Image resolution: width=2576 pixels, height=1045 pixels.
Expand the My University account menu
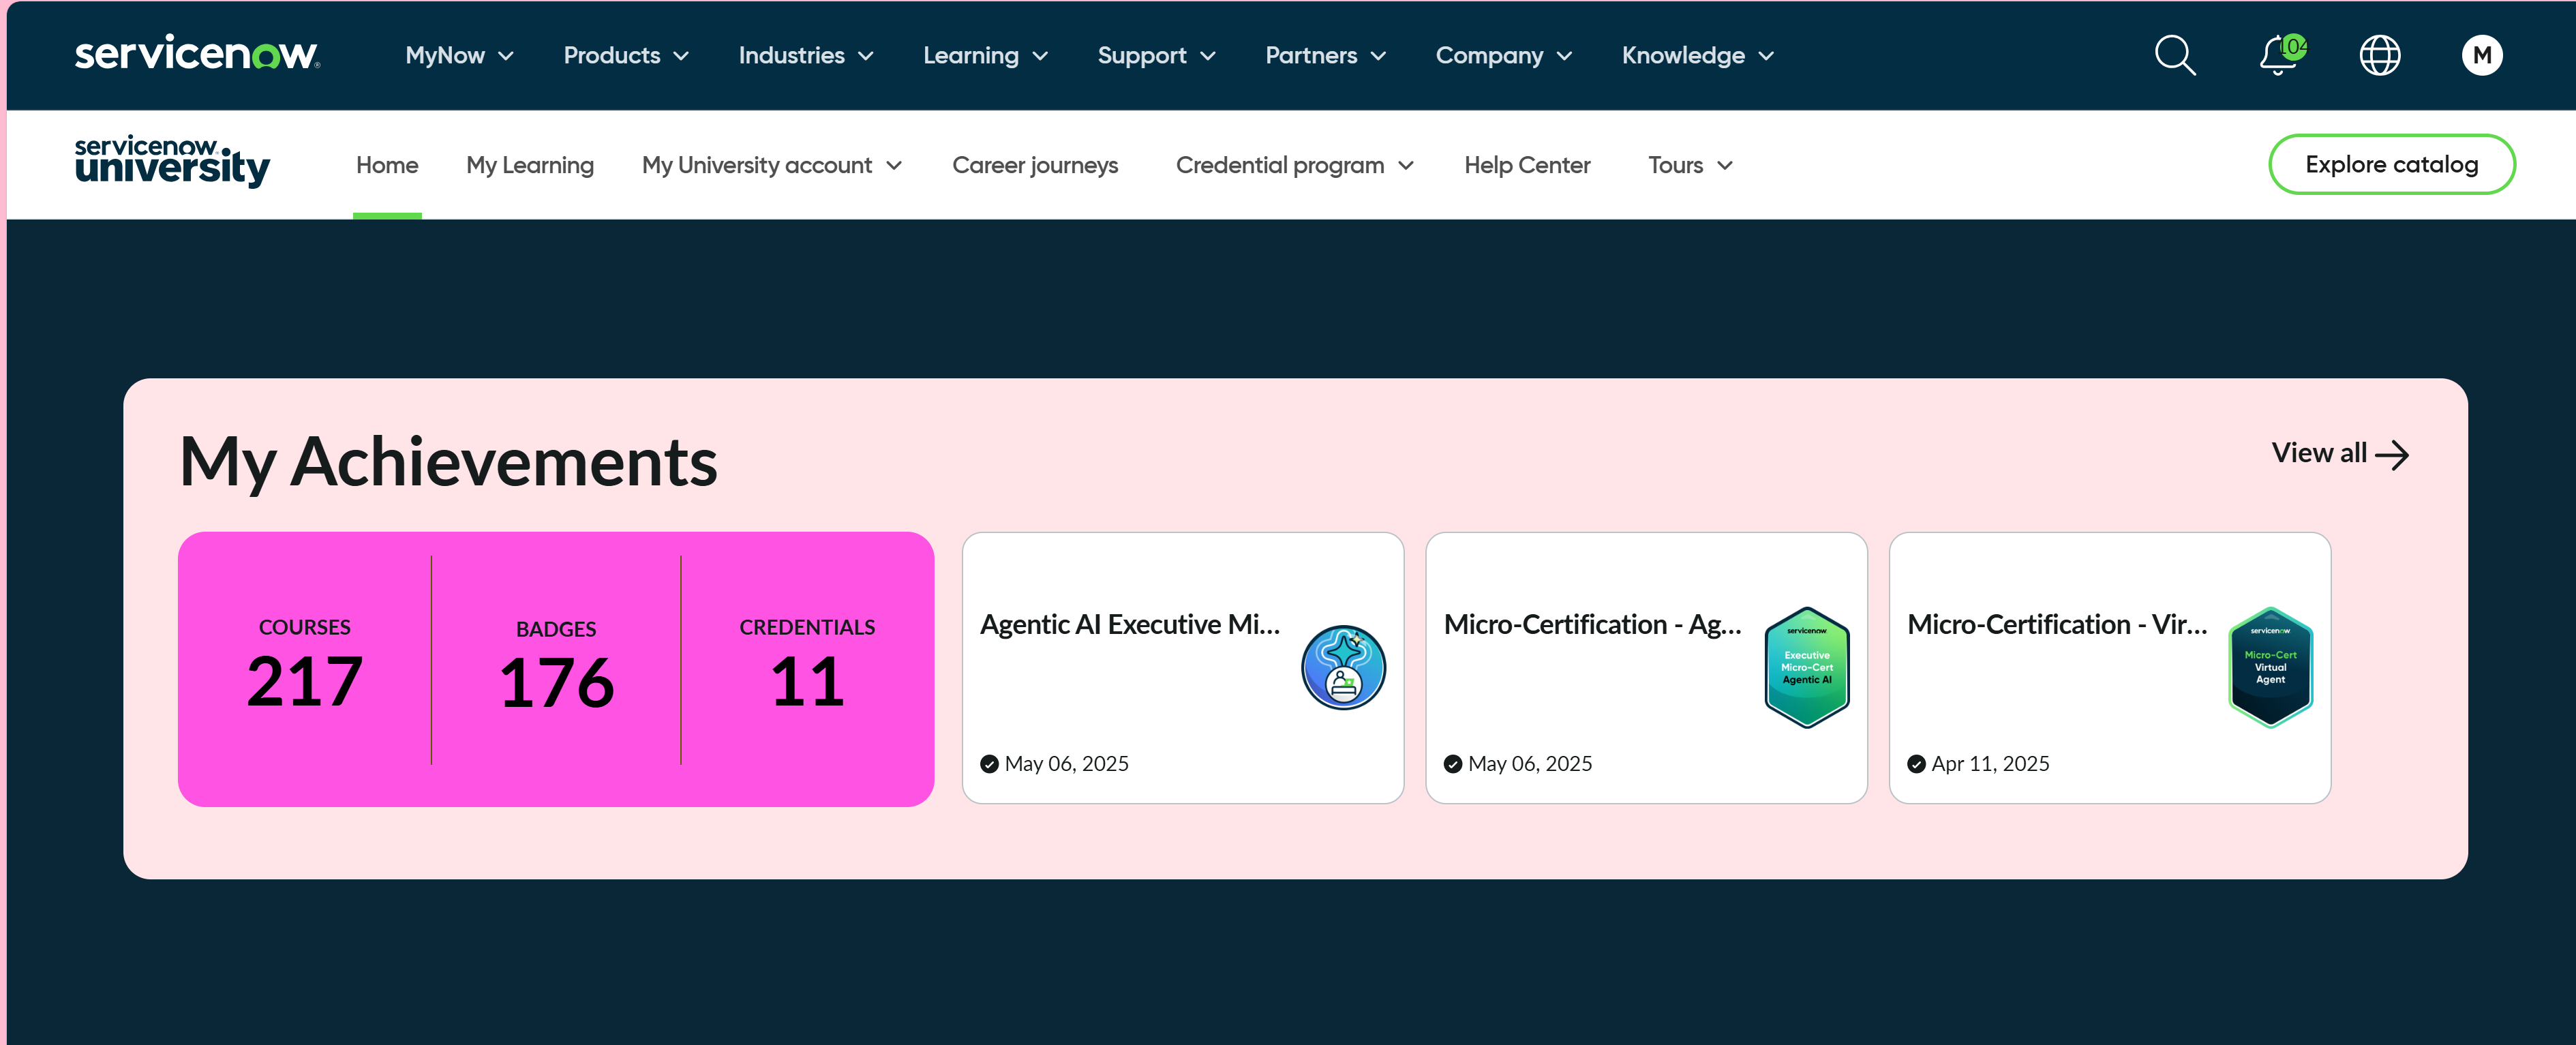pyautogui.click(x=771, y=166)
